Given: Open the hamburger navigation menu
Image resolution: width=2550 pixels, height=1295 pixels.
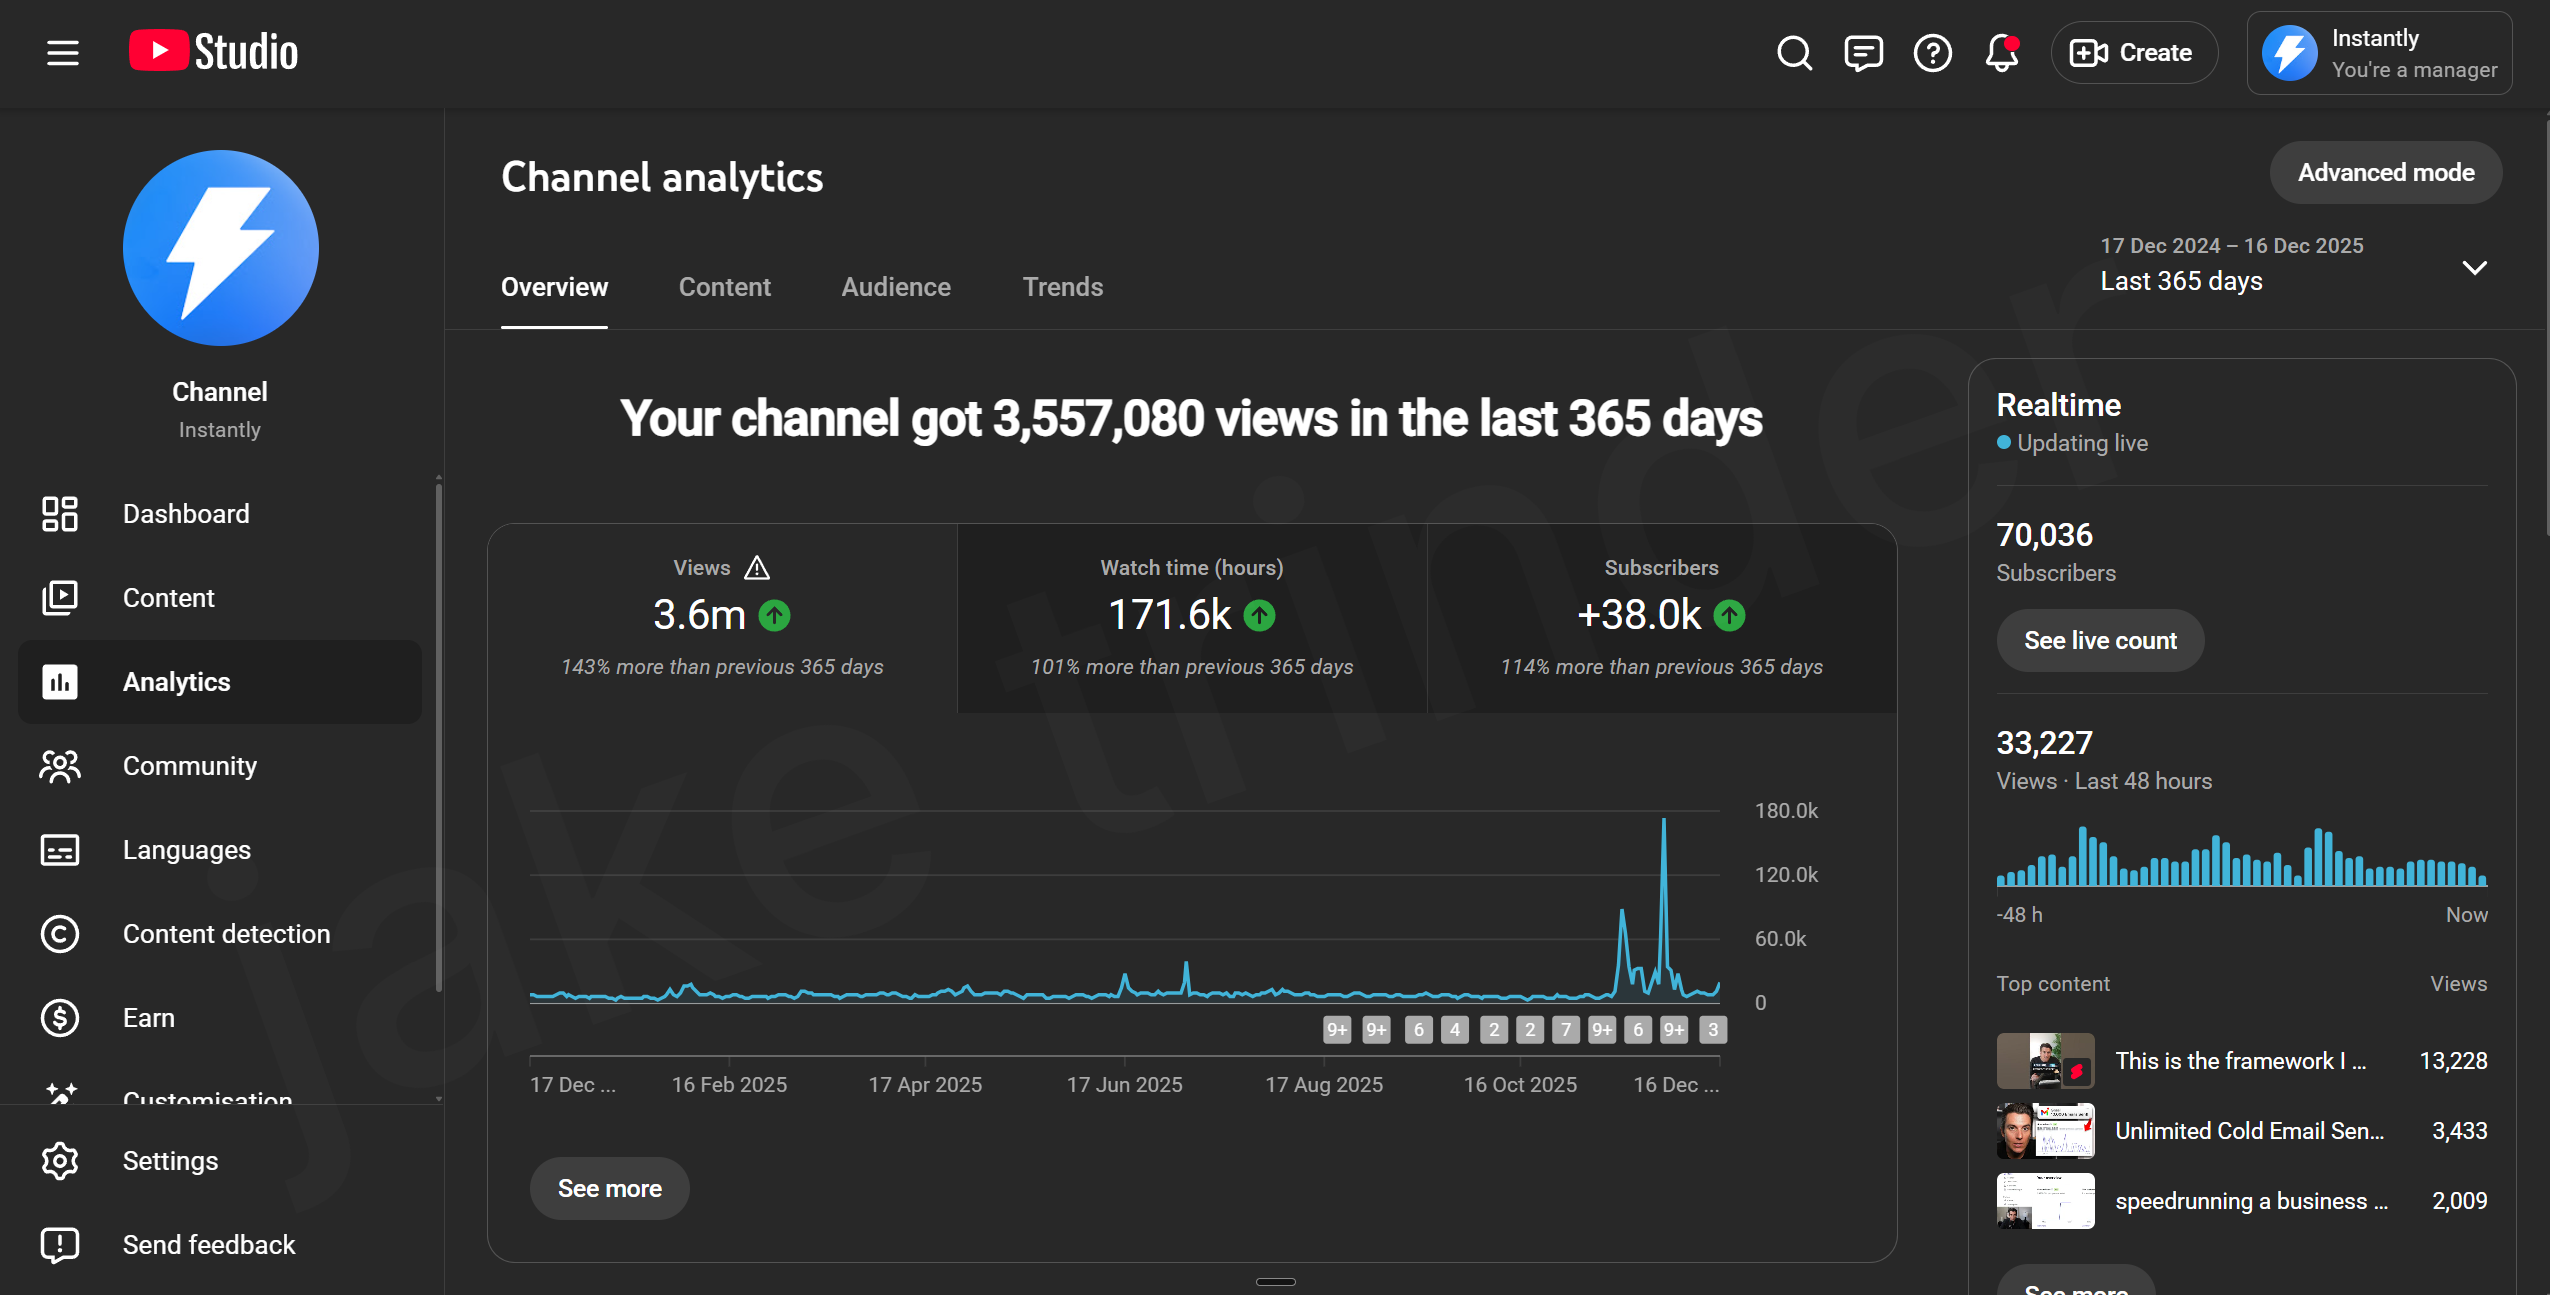Looking at the screenshot, I should (62, 52).
